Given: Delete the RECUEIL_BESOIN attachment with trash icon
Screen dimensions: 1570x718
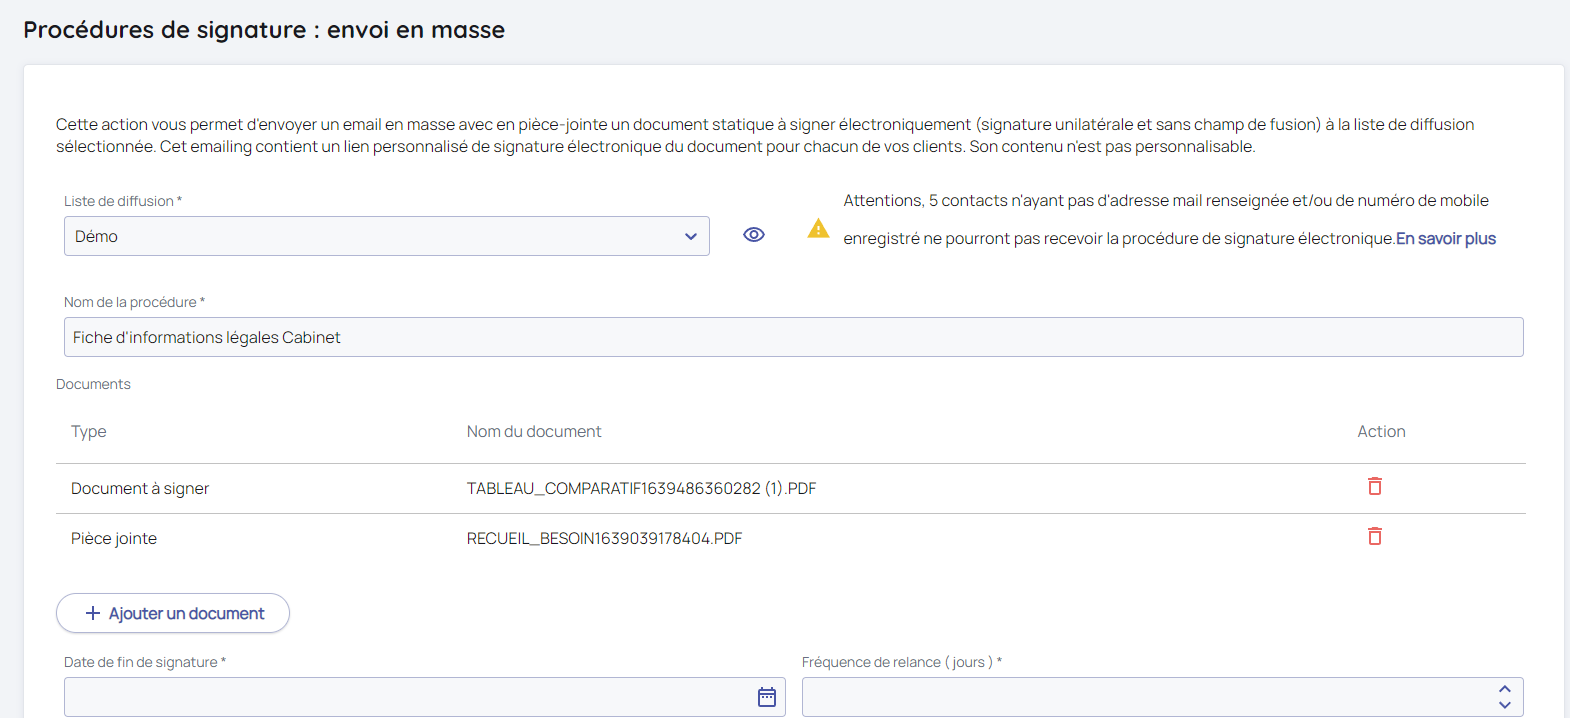Looking at the screenshot, I should [x=1375, y=536].
